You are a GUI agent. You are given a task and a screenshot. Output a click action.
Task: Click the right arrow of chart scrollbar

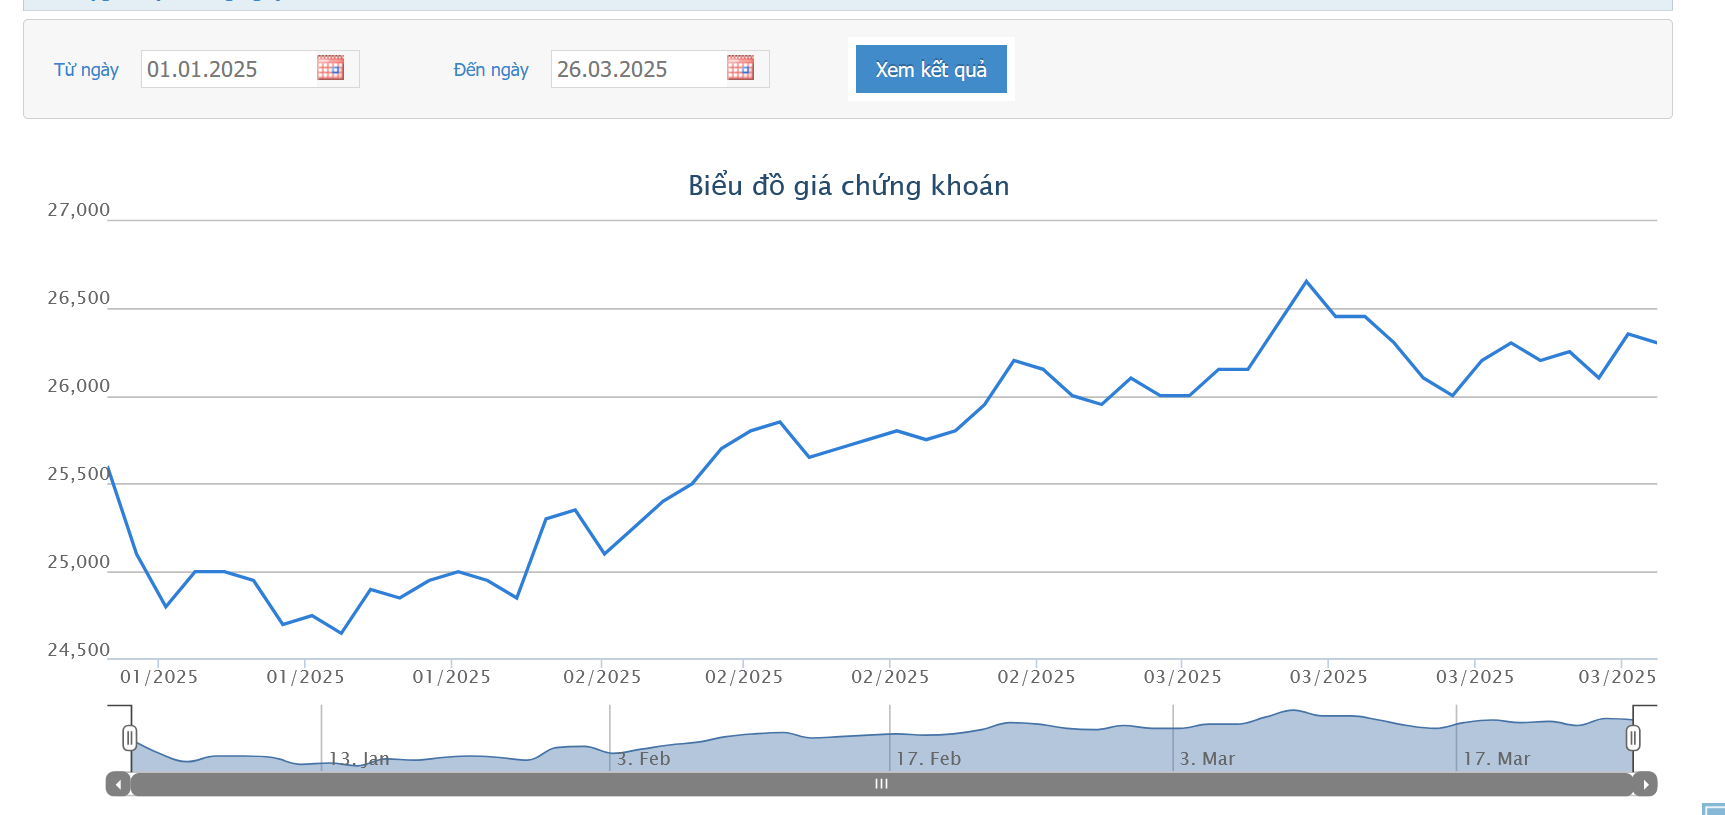pyautogui.click(x=1645, y=784)
